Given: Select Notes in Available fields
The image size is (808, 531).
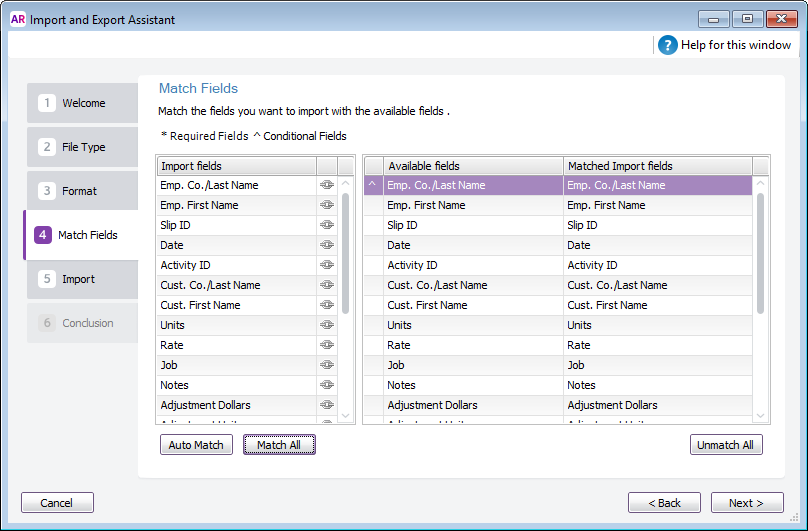Looking at the screenshot, I should click(473, 385).
